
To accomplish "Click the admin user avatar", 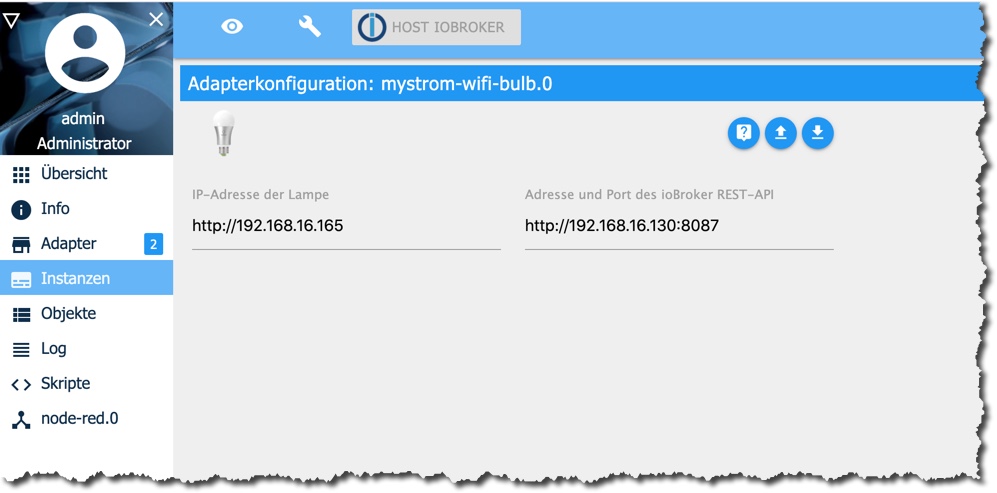I will click(85, 53).
